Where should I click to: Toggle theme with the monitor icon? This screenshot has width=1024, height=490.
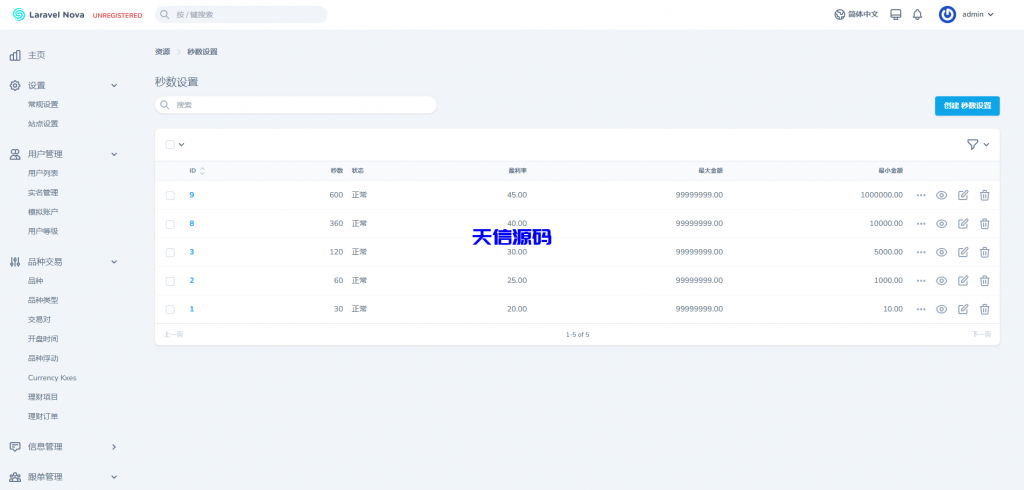click(x=896, y=14)
